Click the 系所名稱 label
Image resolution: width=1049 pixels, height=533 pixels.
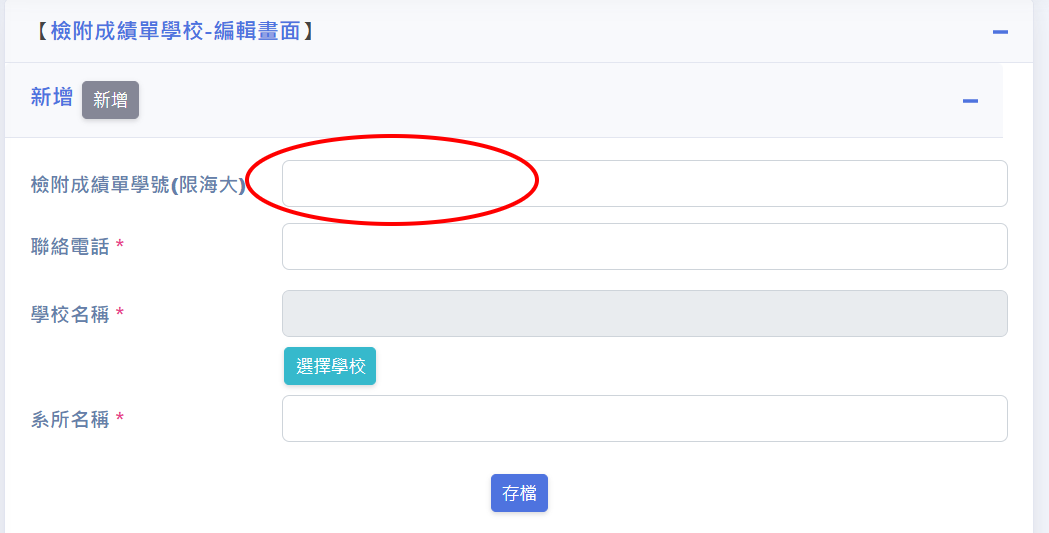70,419
